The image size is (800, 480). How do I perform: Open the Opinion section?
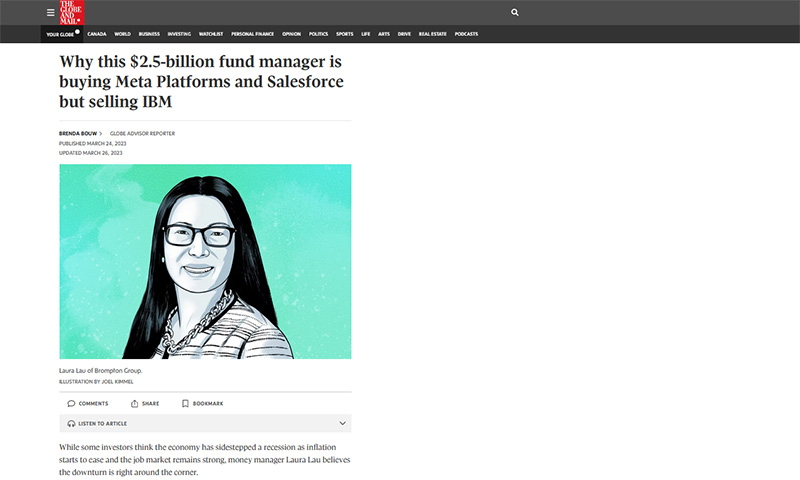tap(291, 34)
